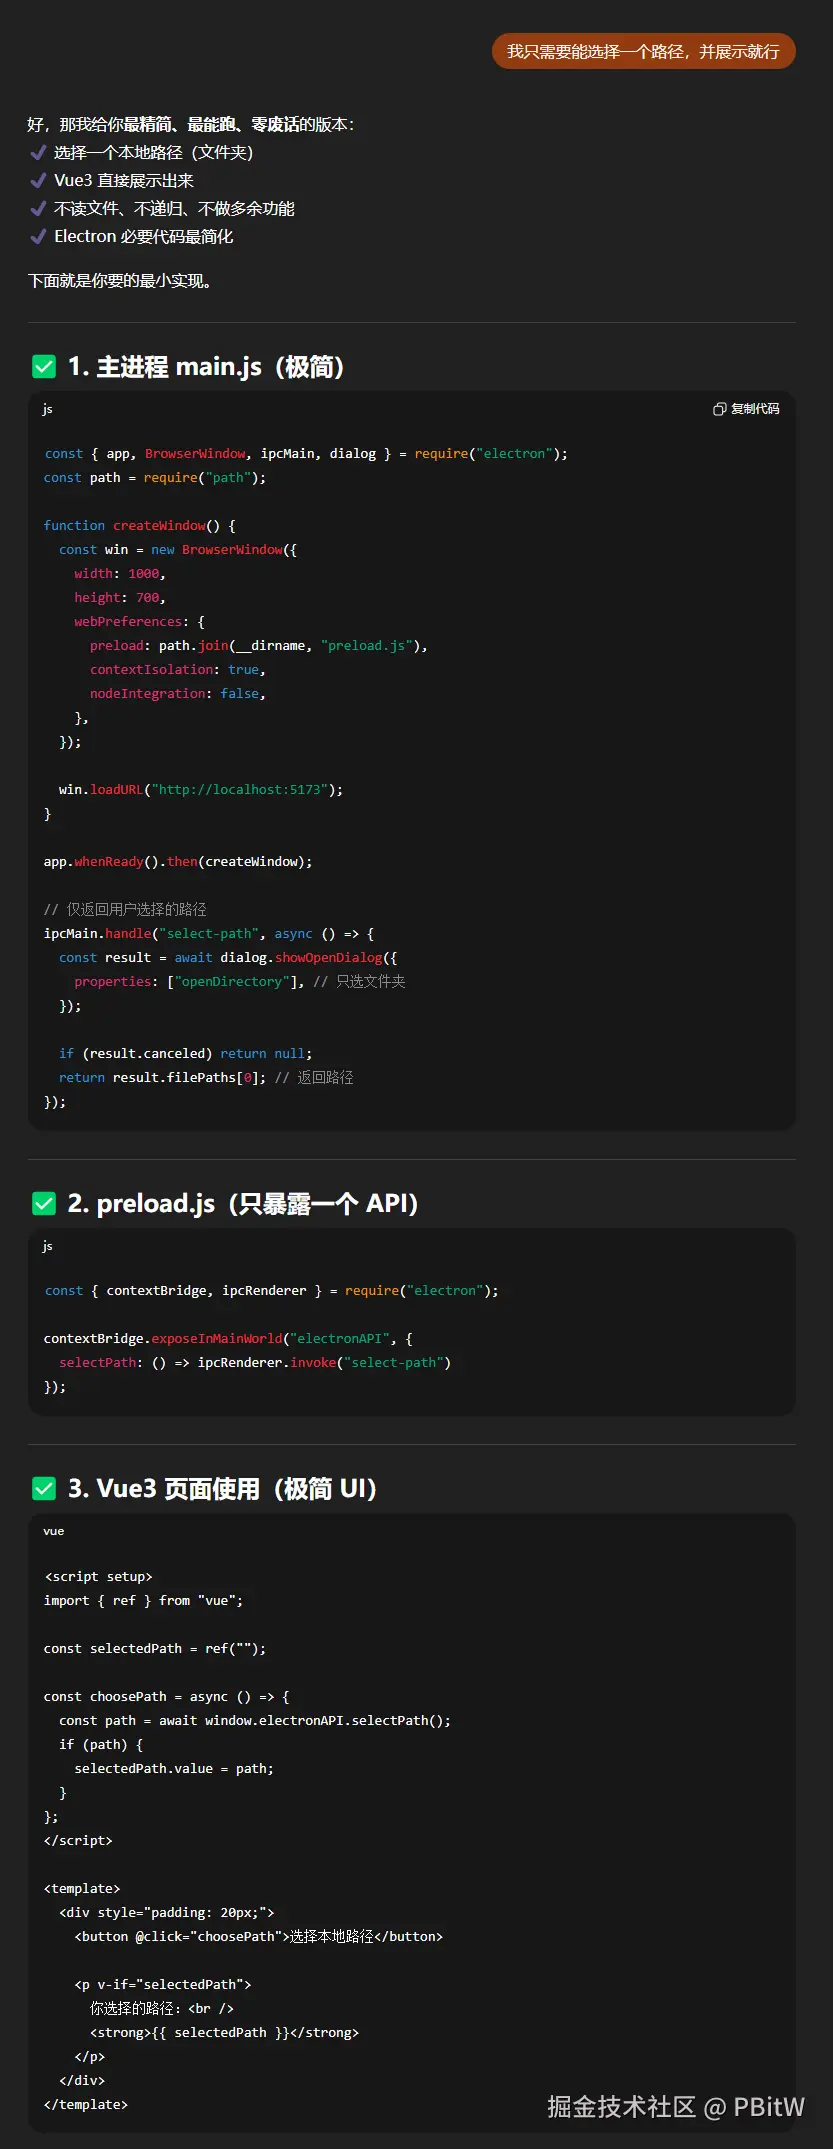
Task: Click code line return result.filePaths[0]; // 返回路径
Action: pos(206,1078)
